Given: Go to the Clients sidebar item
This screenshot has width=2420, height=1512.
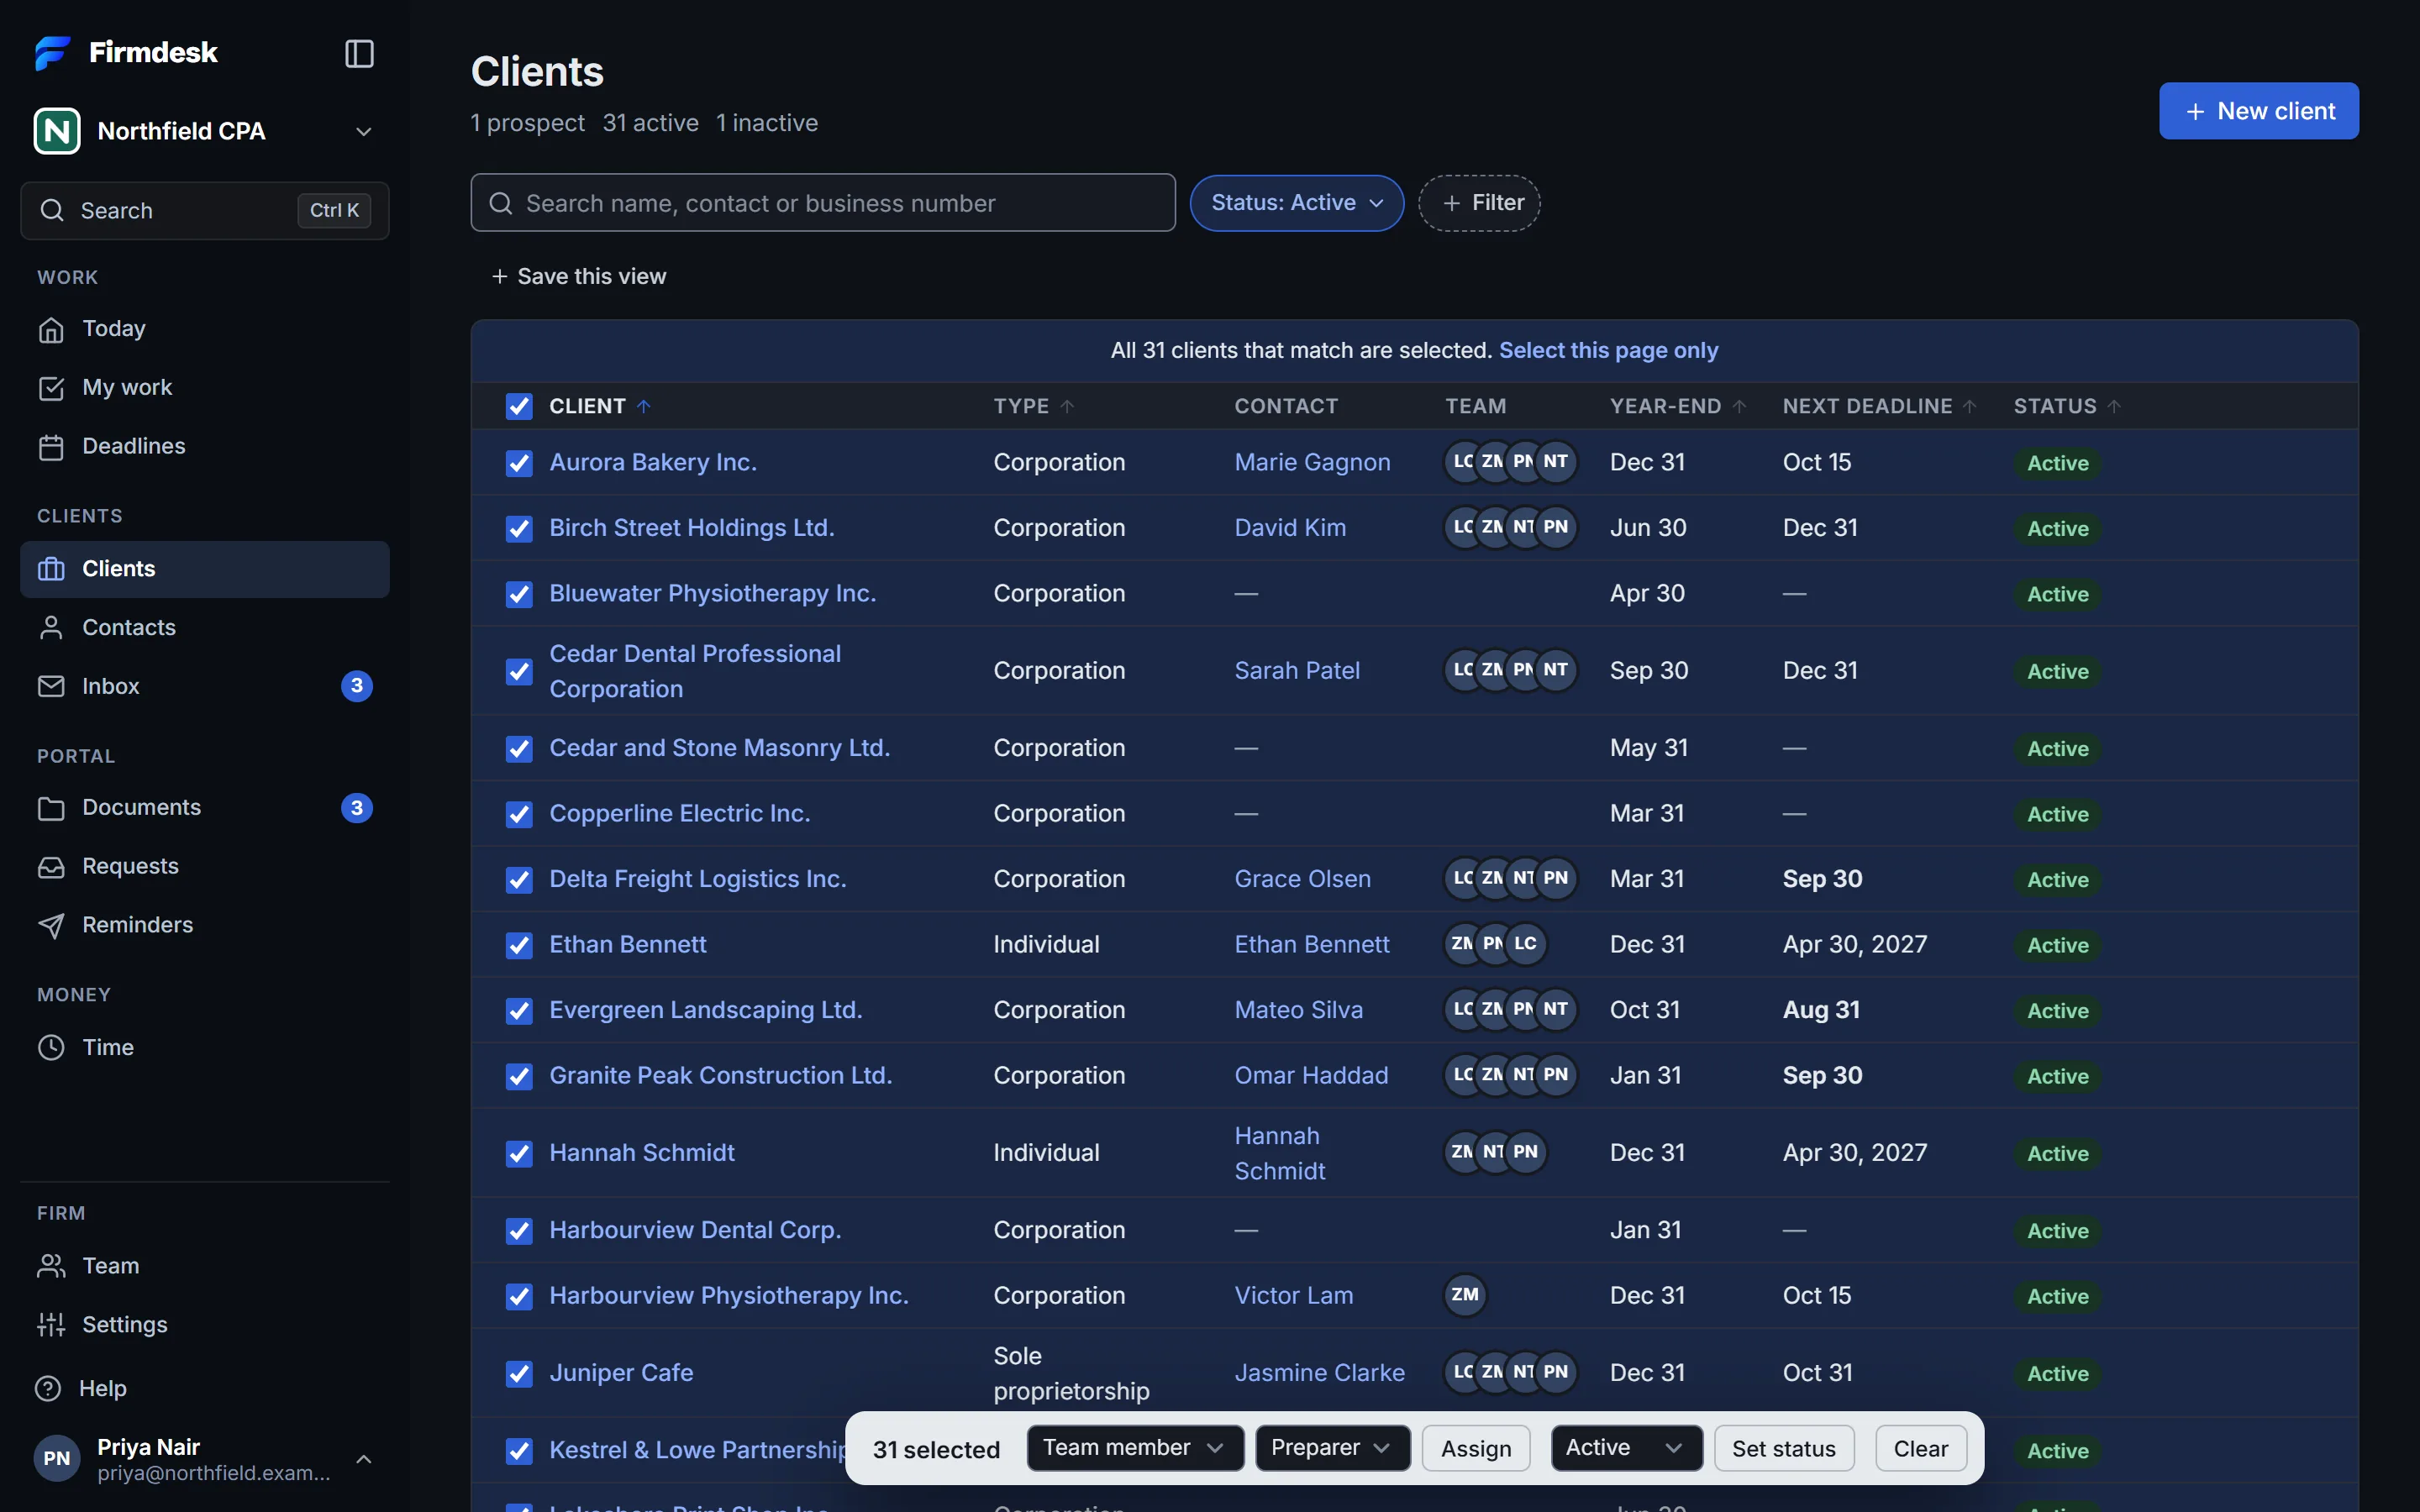Looking at the screenshot, I should pos(205,569).
